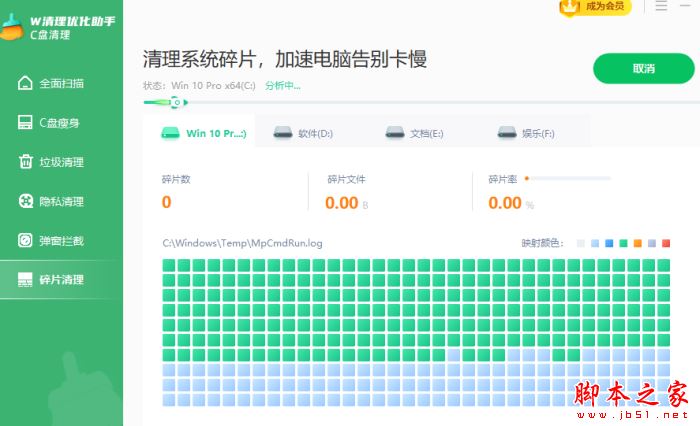Switch to 软件(D:) drive tab

311,131
